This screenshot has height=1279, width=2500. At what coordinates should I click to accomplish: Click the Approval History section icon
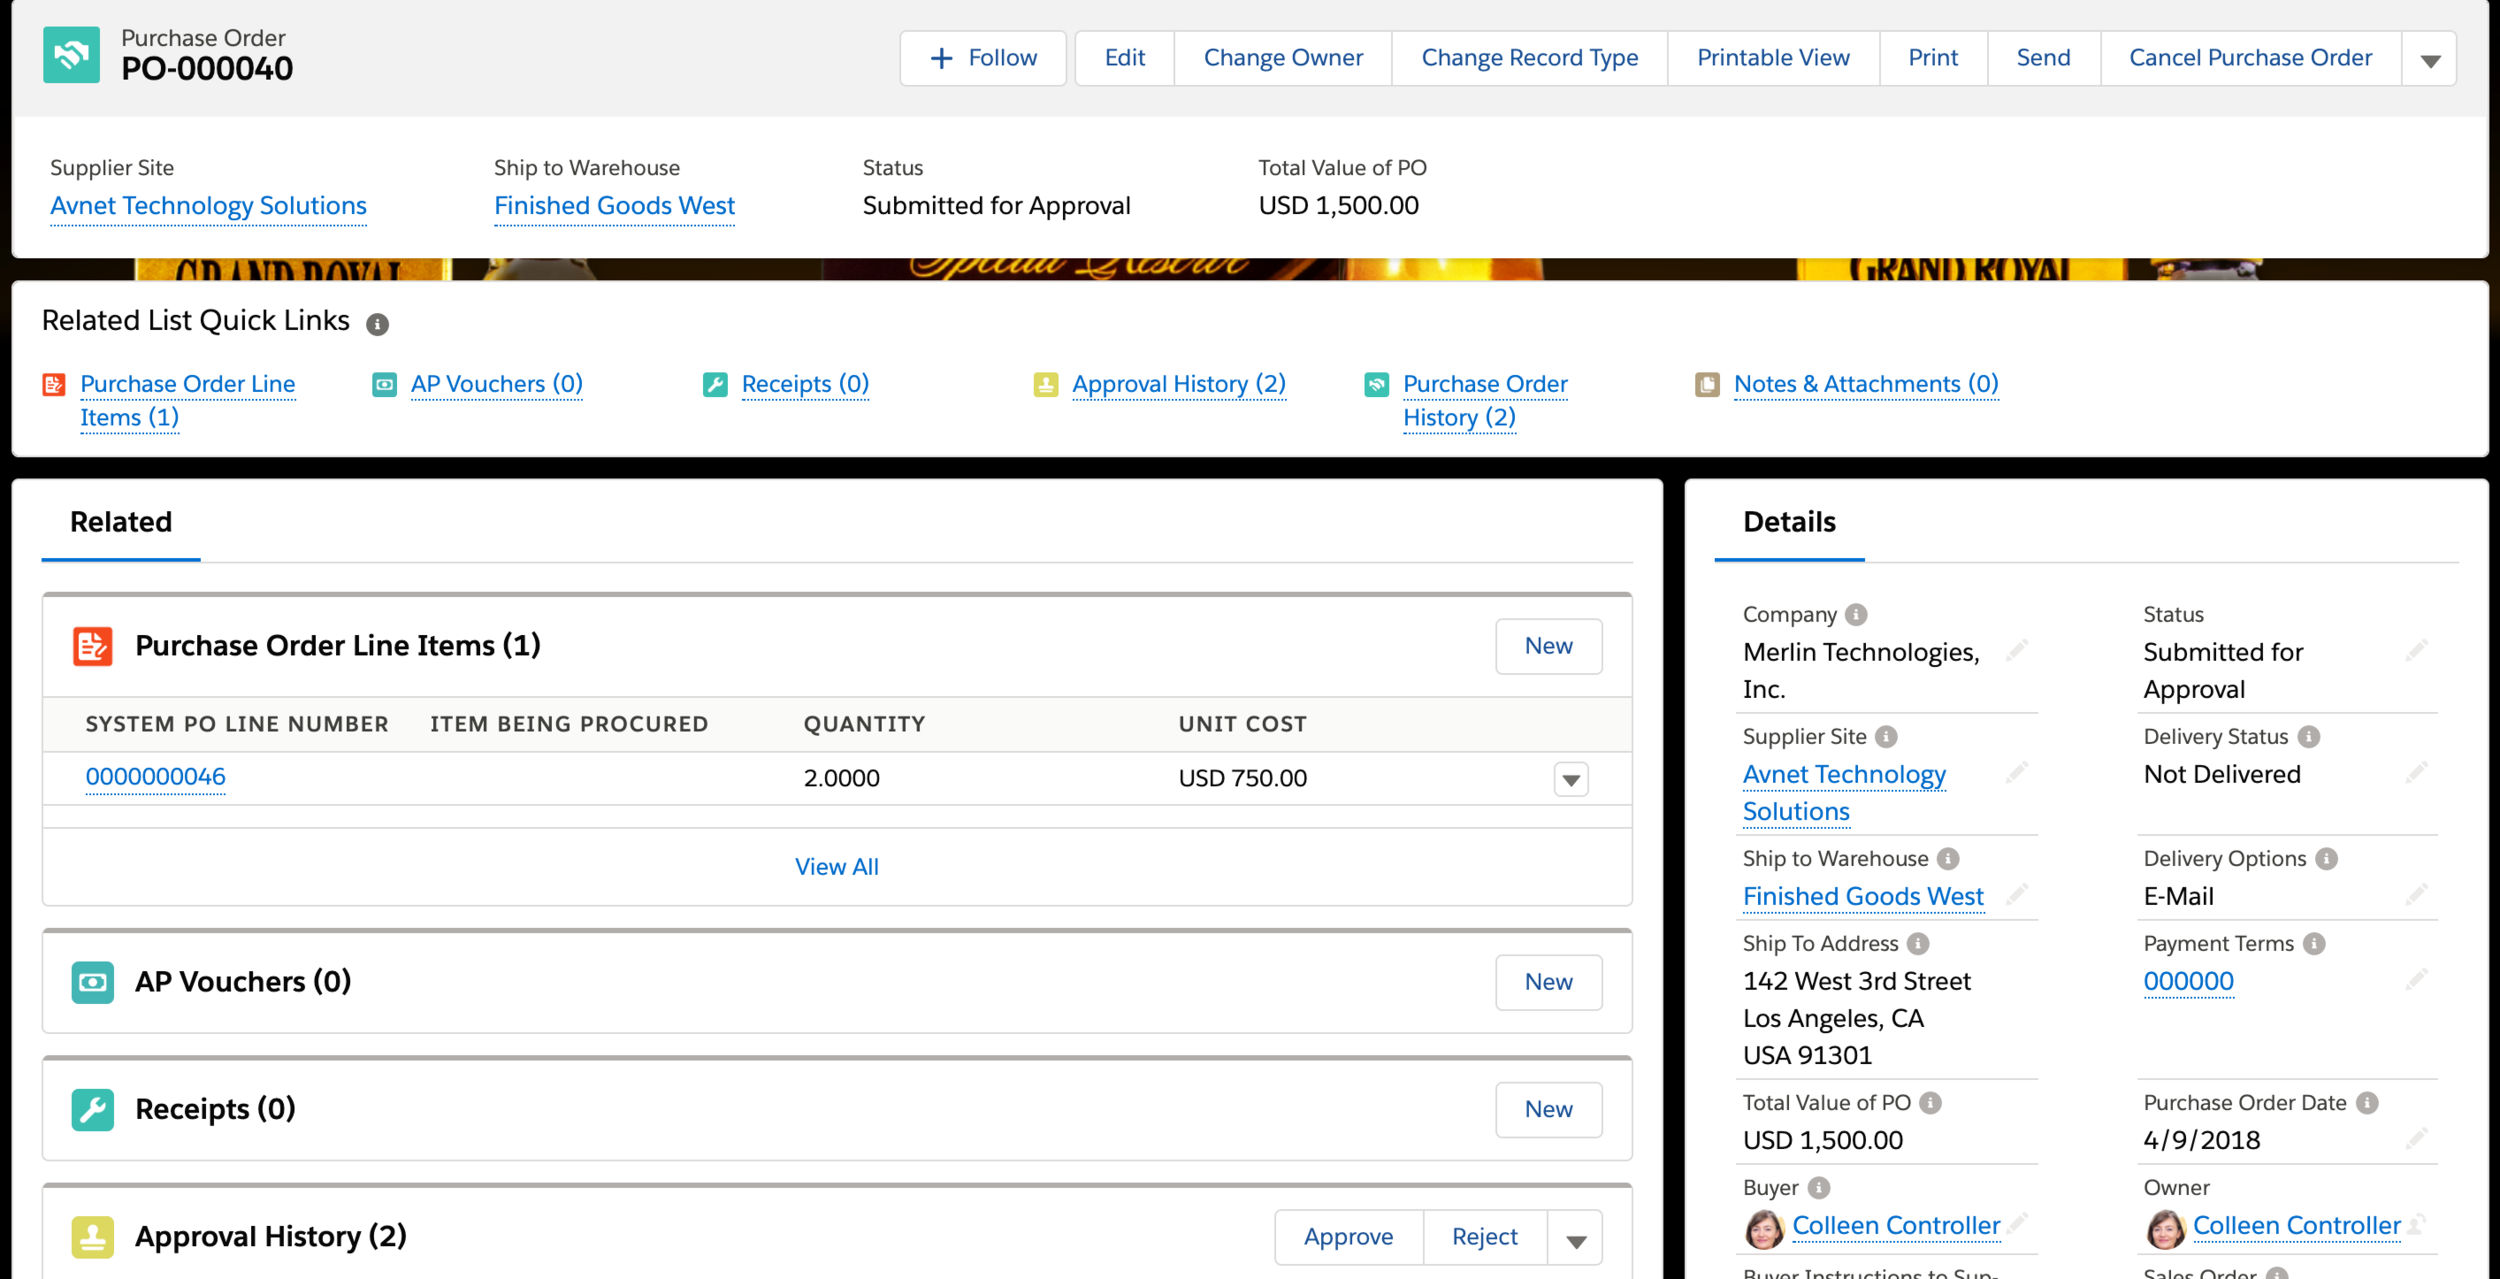(92, 1237)
